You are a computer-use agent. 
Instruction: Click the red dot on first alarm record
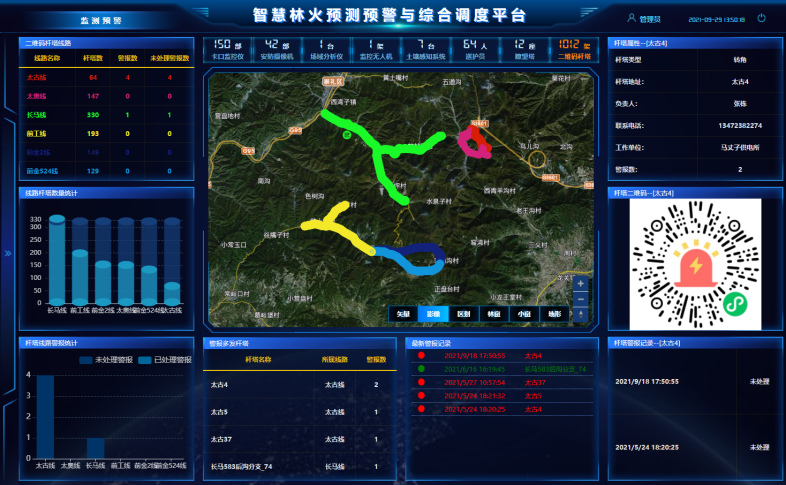(421, 356)
